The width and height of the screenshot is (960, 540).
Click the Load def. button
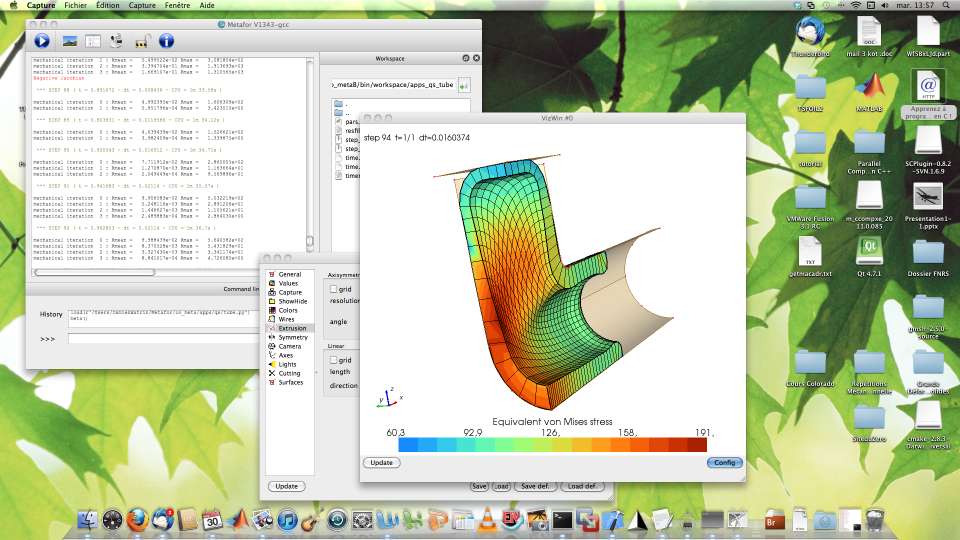tap(582, 486)
